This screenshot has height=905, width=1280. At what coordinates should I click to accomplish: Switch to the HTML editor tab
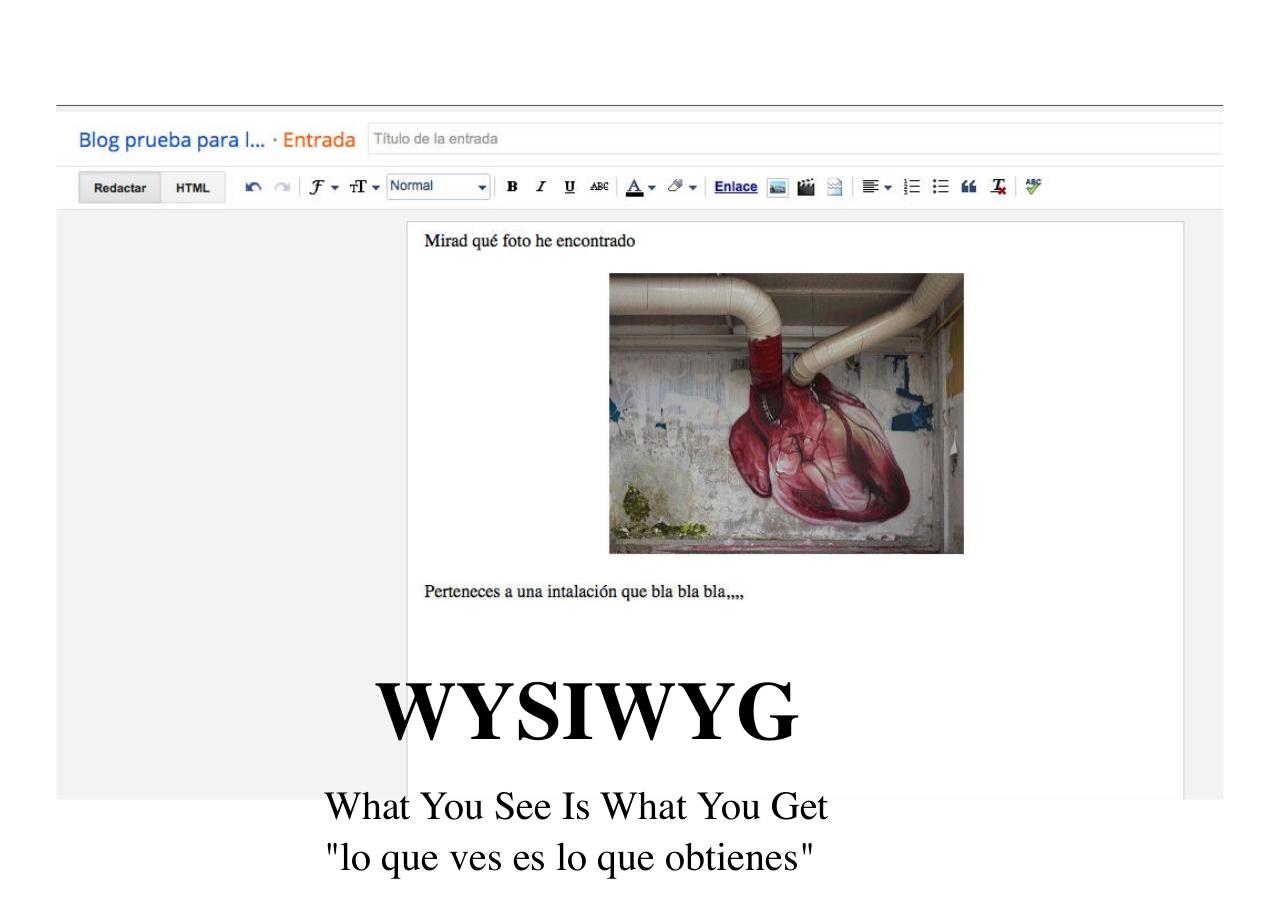[193, 188]
